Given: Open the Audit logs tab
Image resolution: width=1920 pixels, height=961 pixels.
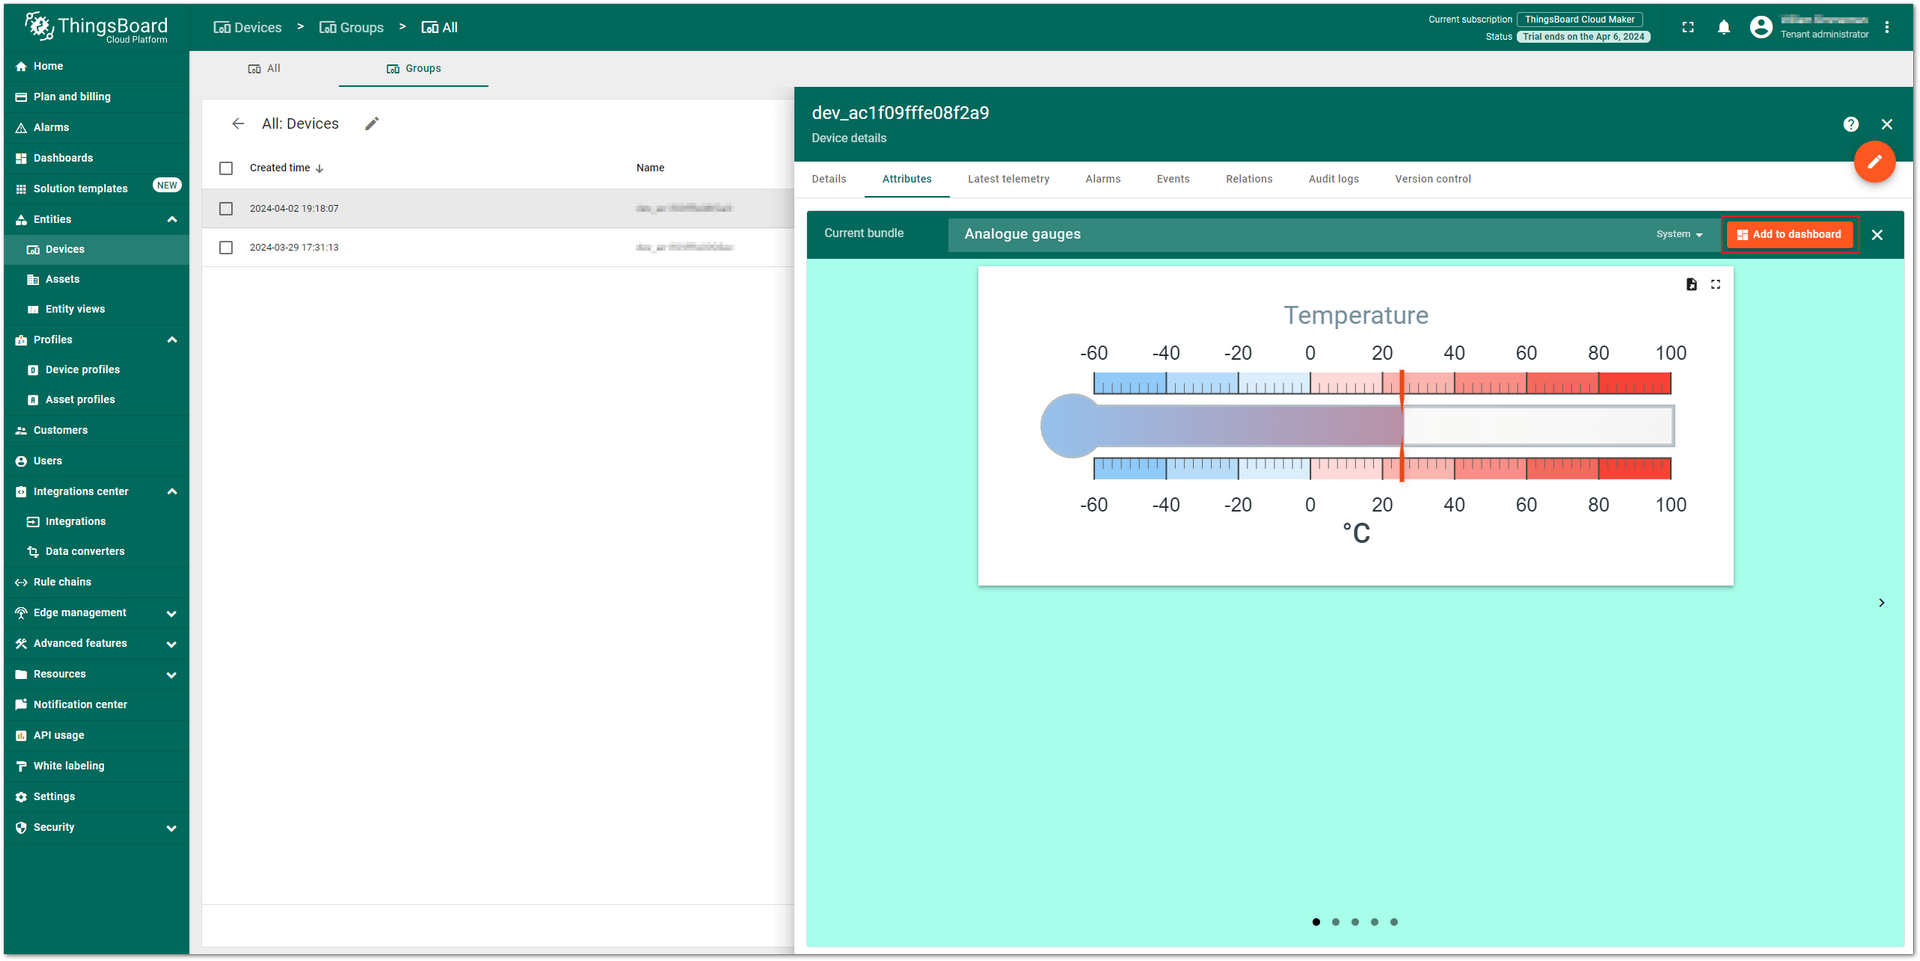Looking at the screenshot, I should click(1333, 179).
